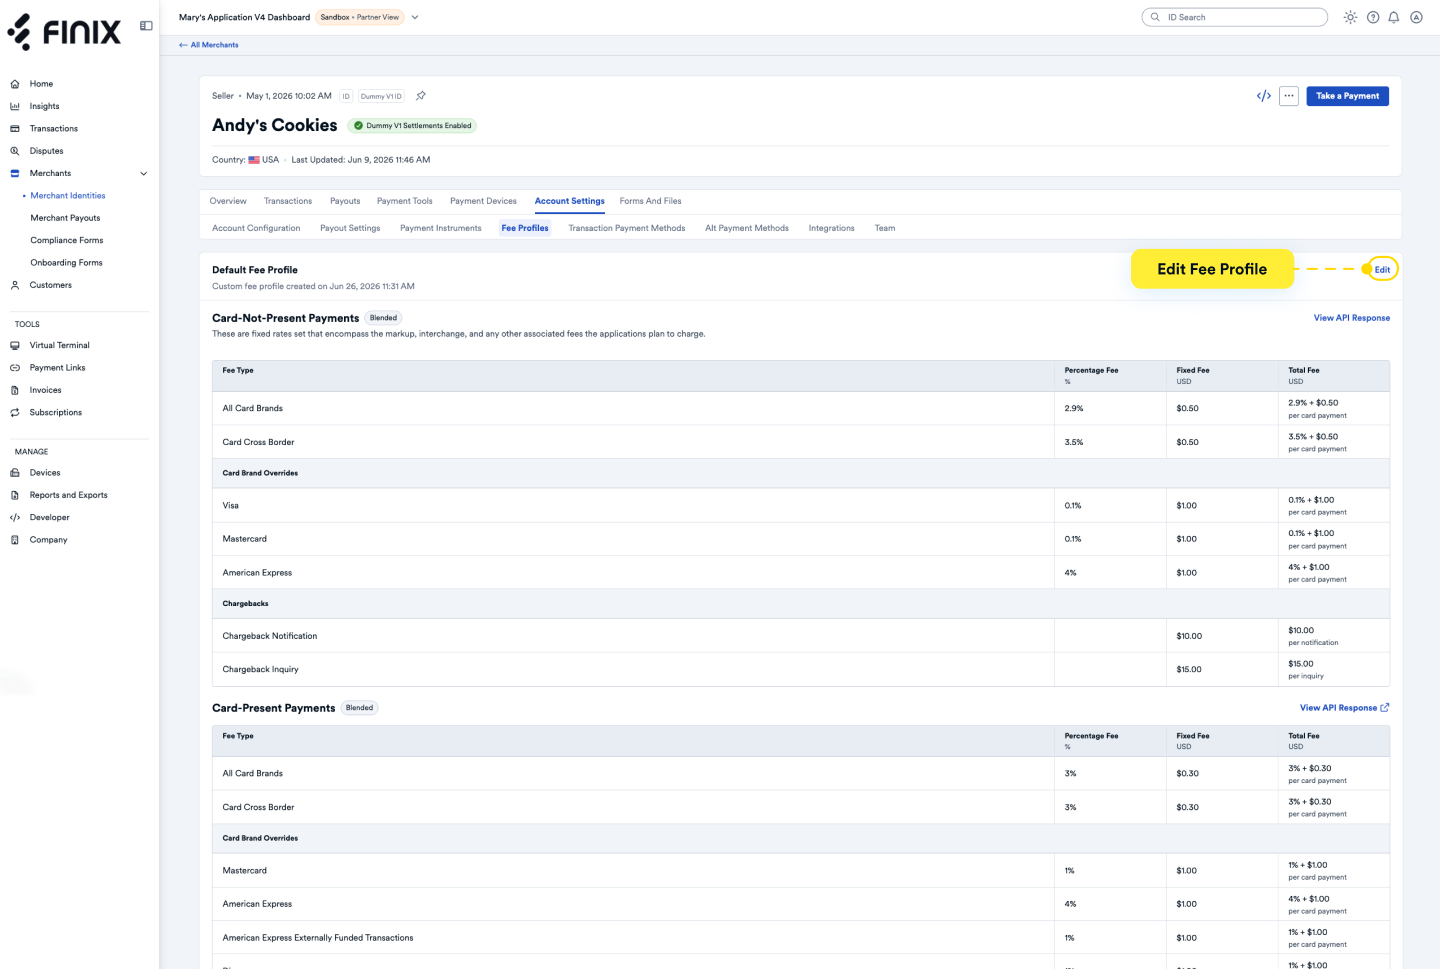Click the Blended badge beside Card-Not-Present Payments
This screenshot has height=969, width=1440.
coord(384,318)
